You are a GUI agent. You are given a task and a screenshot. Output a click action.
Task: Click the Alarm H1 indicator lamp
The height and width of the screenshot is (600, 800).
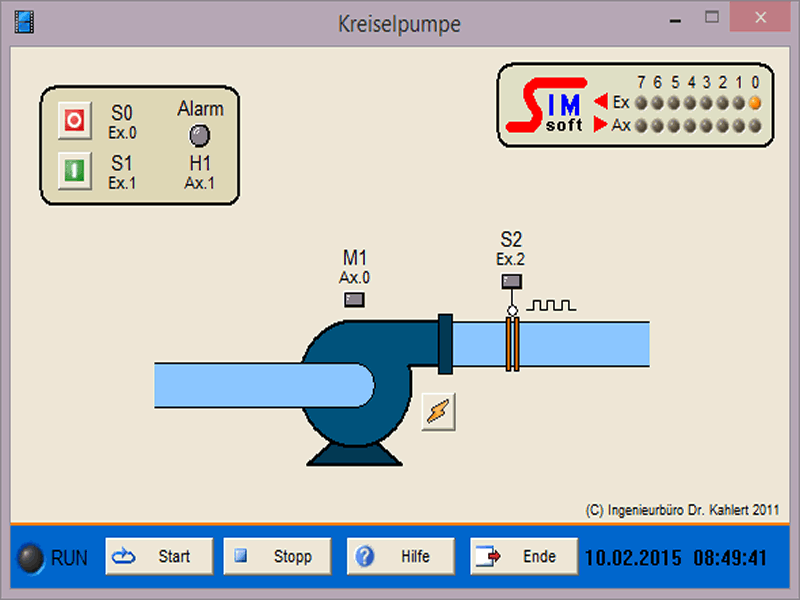[x=200, y=134]
